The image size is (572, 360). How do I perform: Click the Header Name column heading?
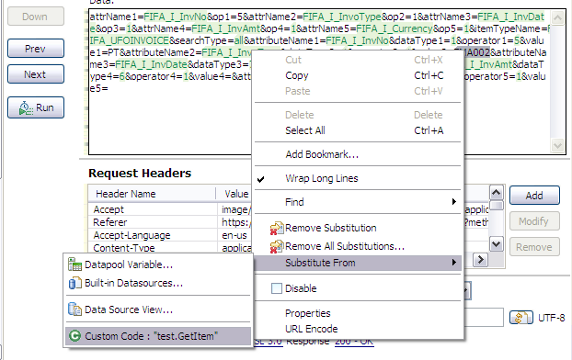(152, 194)
